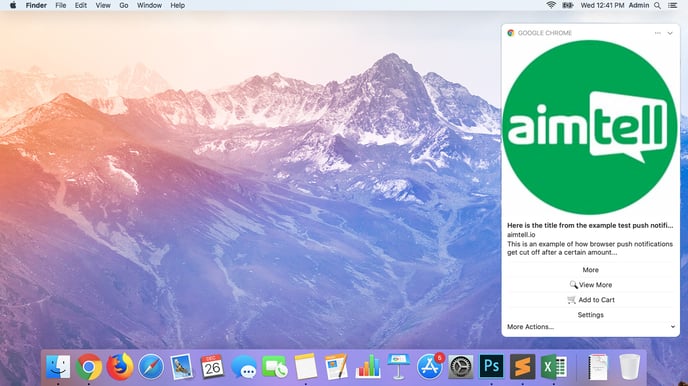Open the Go menu

(x=124, y=5)
